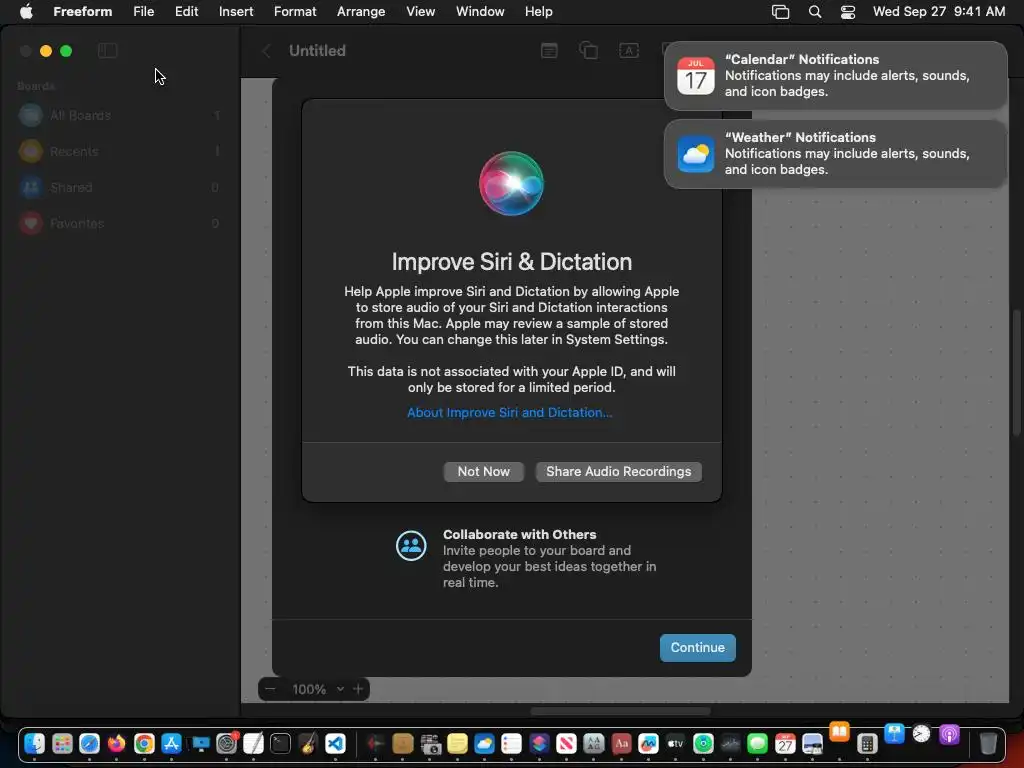Click the Stage Manager menu bar icon
The width and height of the screenshot is (1024, 768).
pyautogui.click(x=780, y=12)
